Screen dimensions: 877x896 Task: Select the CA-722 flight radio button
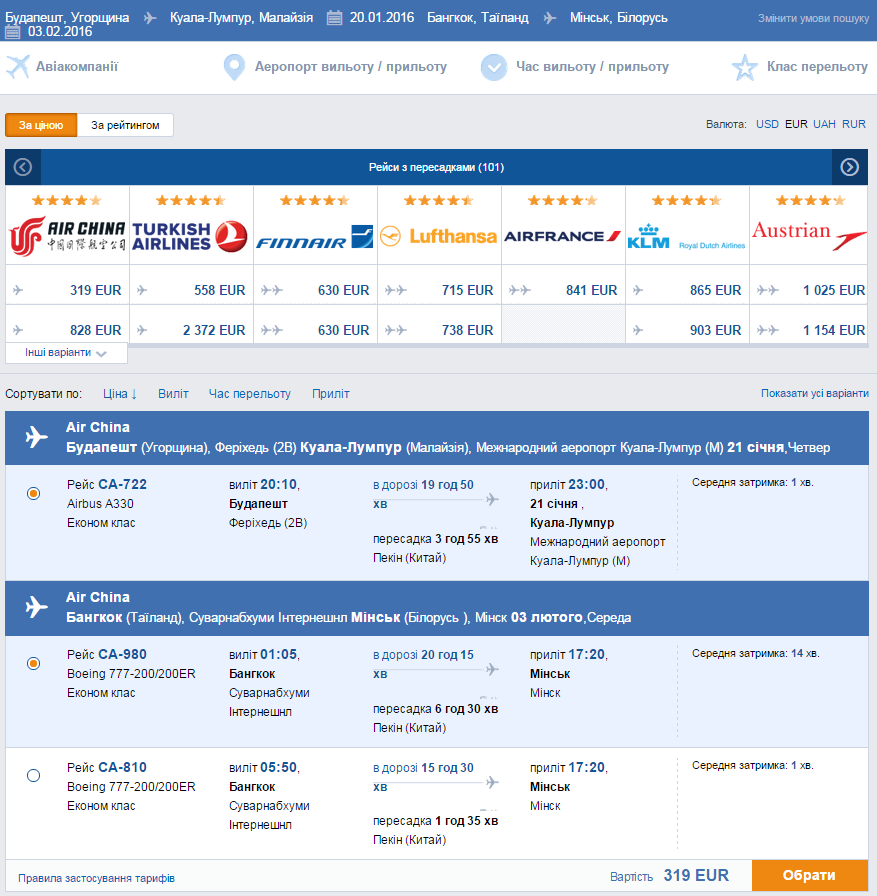[34, 493]
